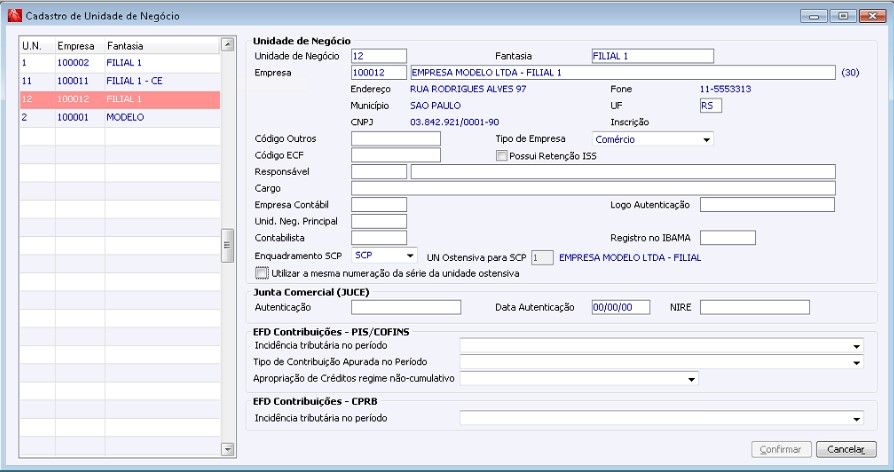Focus Empresa Contábil field
894x472 pixels.
379,205
